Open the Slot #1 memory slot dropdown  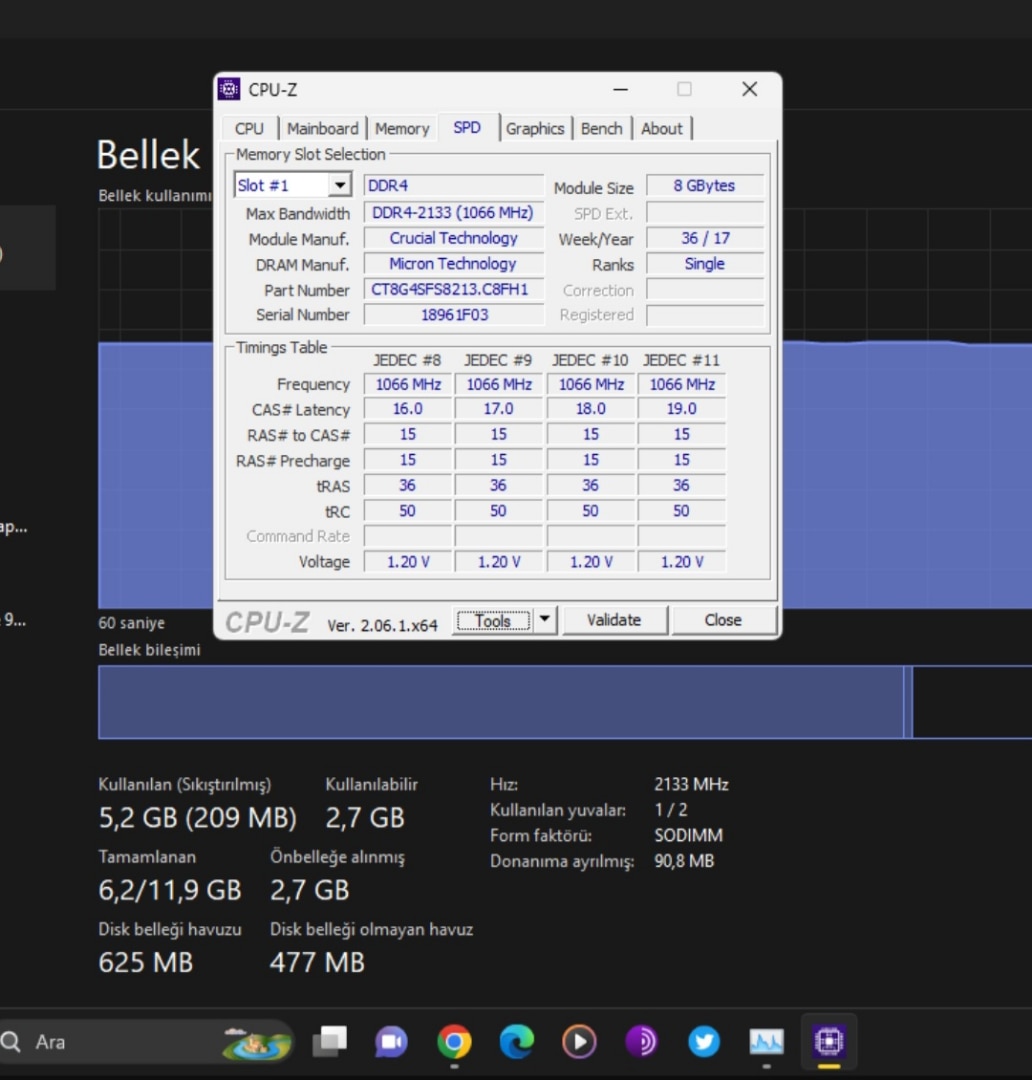(x=340, y=186)
